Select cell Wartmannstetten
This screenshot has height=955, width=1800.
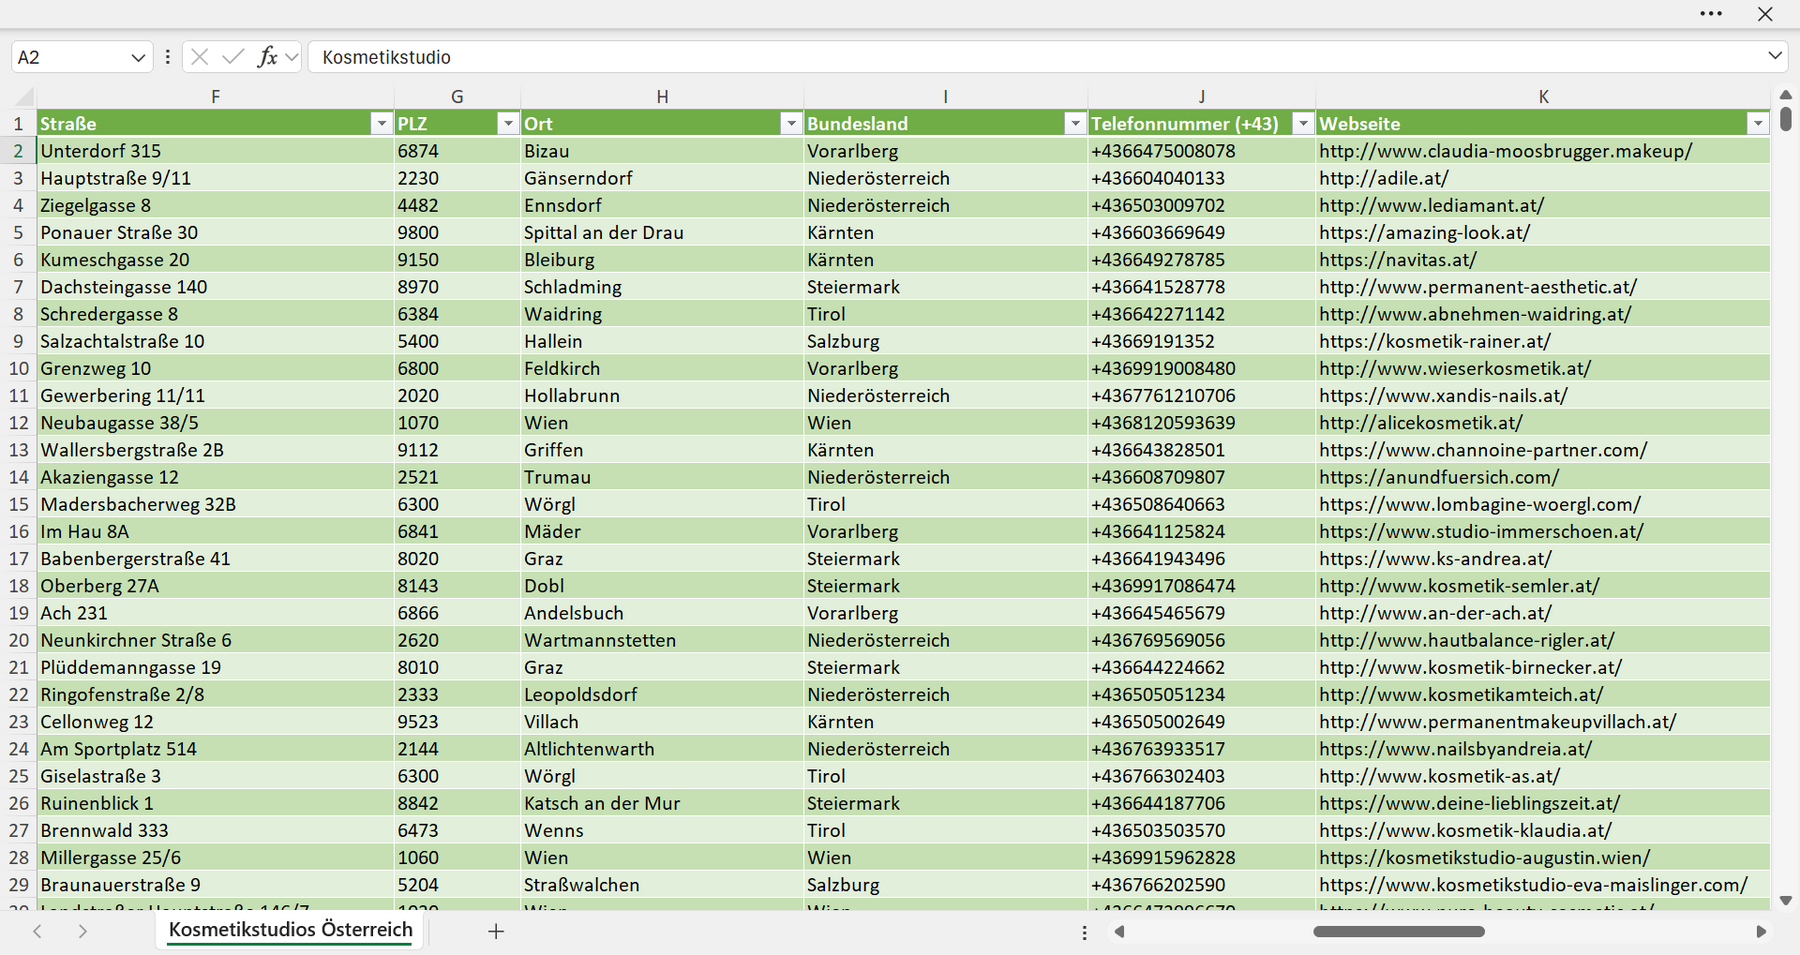pos(662,640)
